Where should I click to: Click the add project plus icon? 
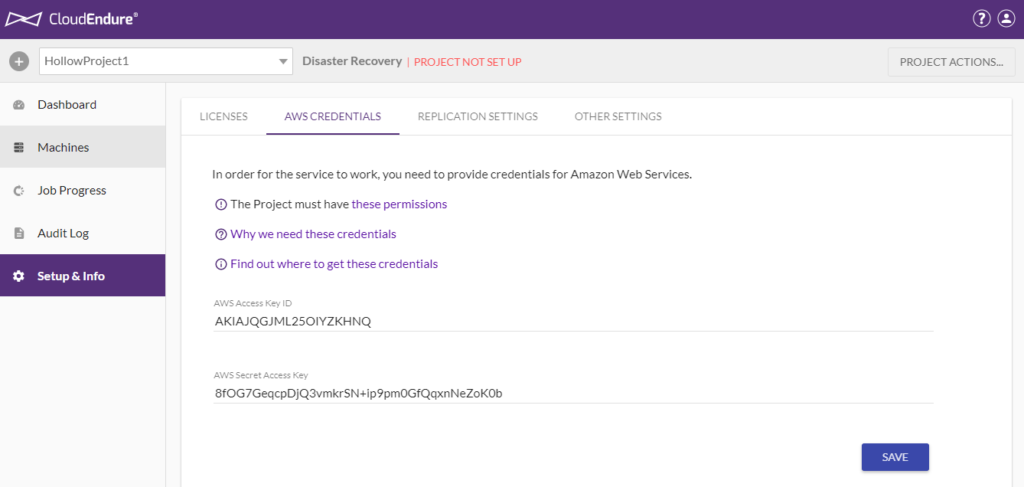point(19,61)
